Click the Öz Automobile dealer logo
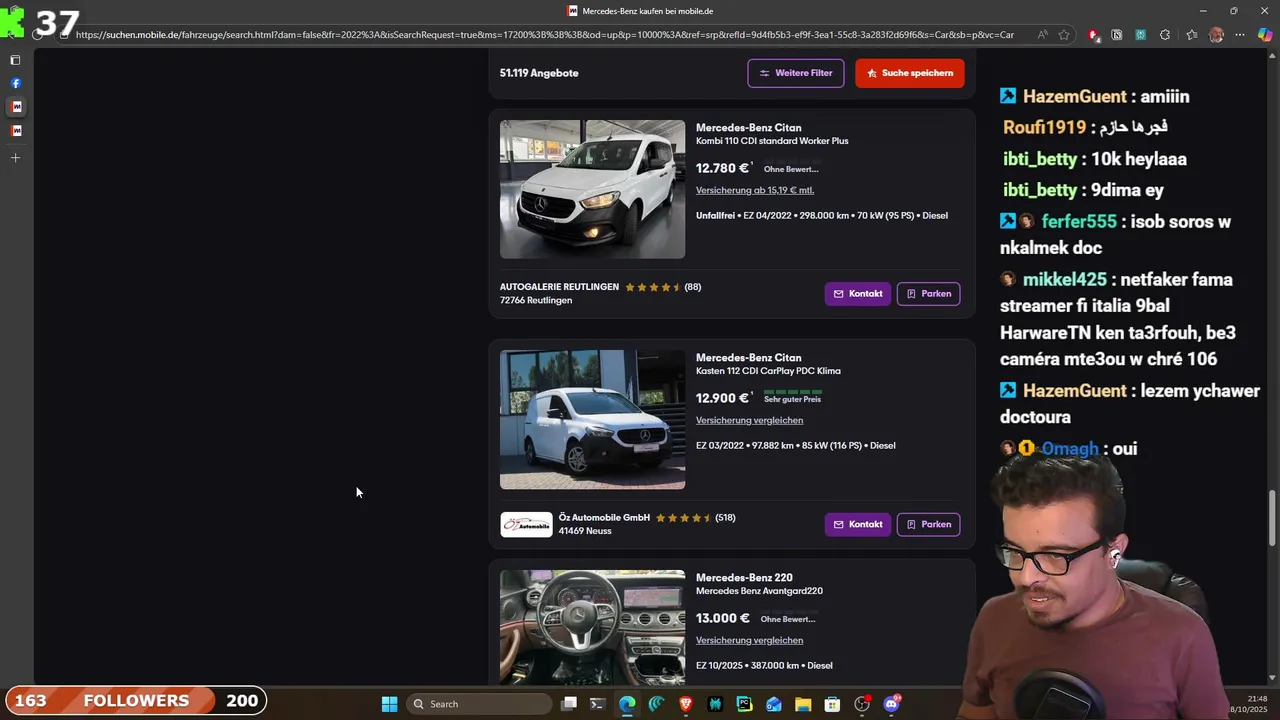Image resolution: width=1280 pixels, height=720 pixels. (526, 524)
